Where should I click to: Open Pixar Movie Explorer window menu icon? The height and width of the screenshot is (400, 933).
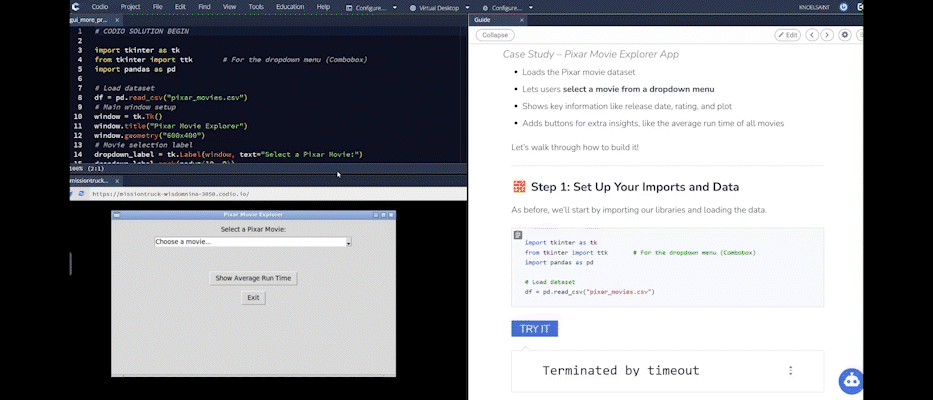point(116,215)
